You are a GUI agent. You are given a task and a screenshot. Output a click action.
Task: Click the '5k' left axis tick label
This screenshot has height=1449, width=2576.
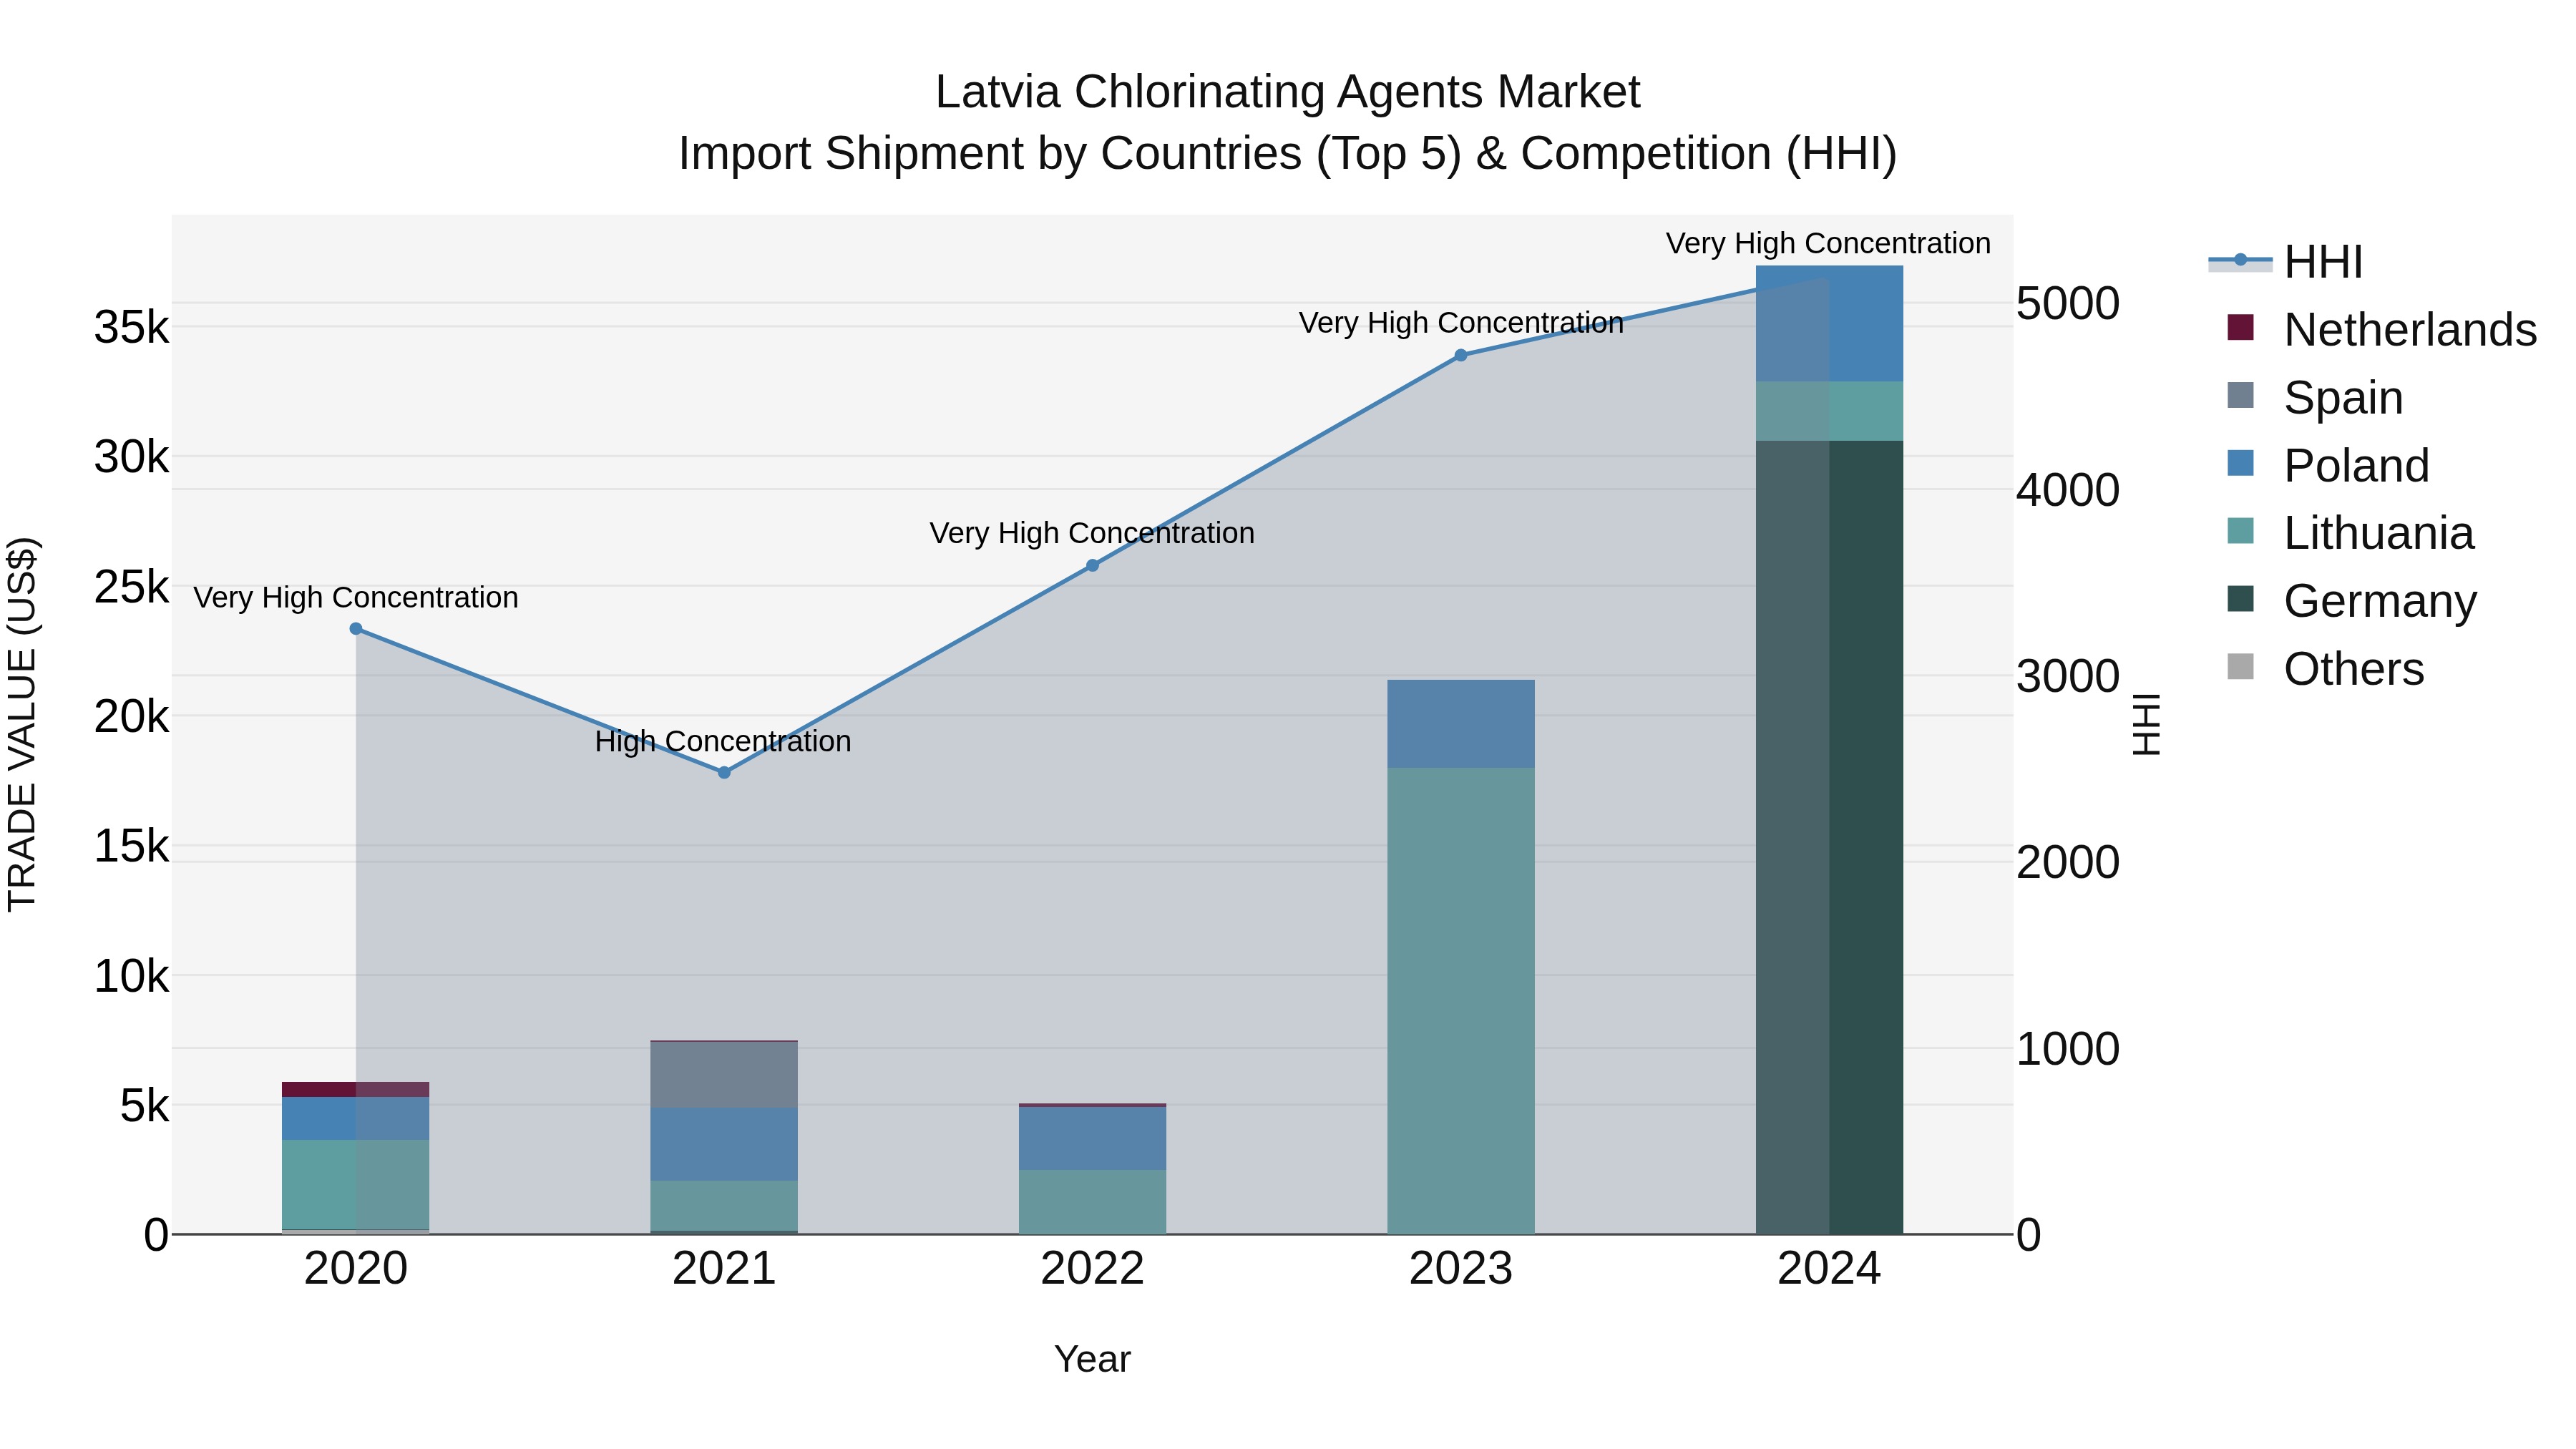[x=145, y=1106]
